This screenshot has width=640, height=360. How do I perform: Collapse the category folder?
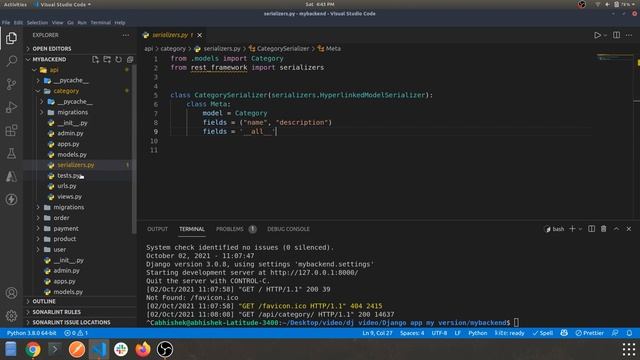coord(66,91)
